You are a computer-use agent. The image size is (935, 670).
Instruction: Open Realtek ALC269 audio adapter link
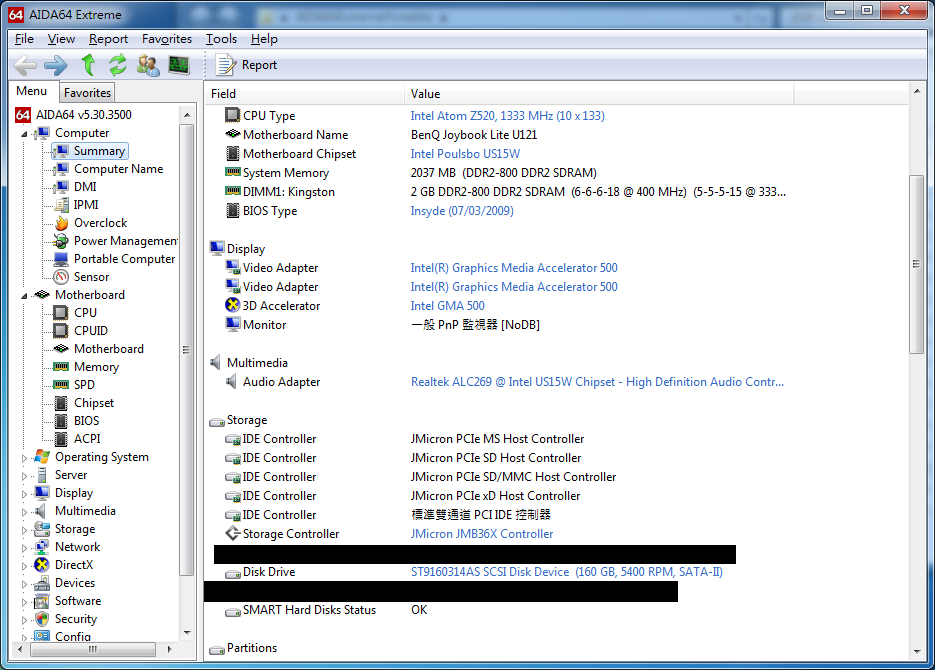[x=597, y=382]
